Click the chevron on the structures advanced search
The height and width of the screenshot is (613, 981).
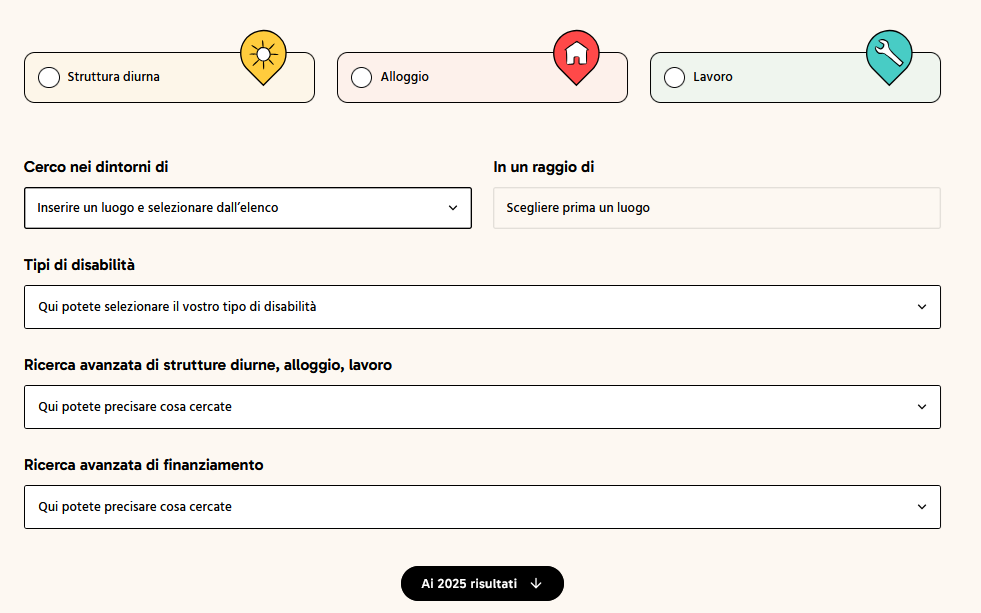[922, 407]
